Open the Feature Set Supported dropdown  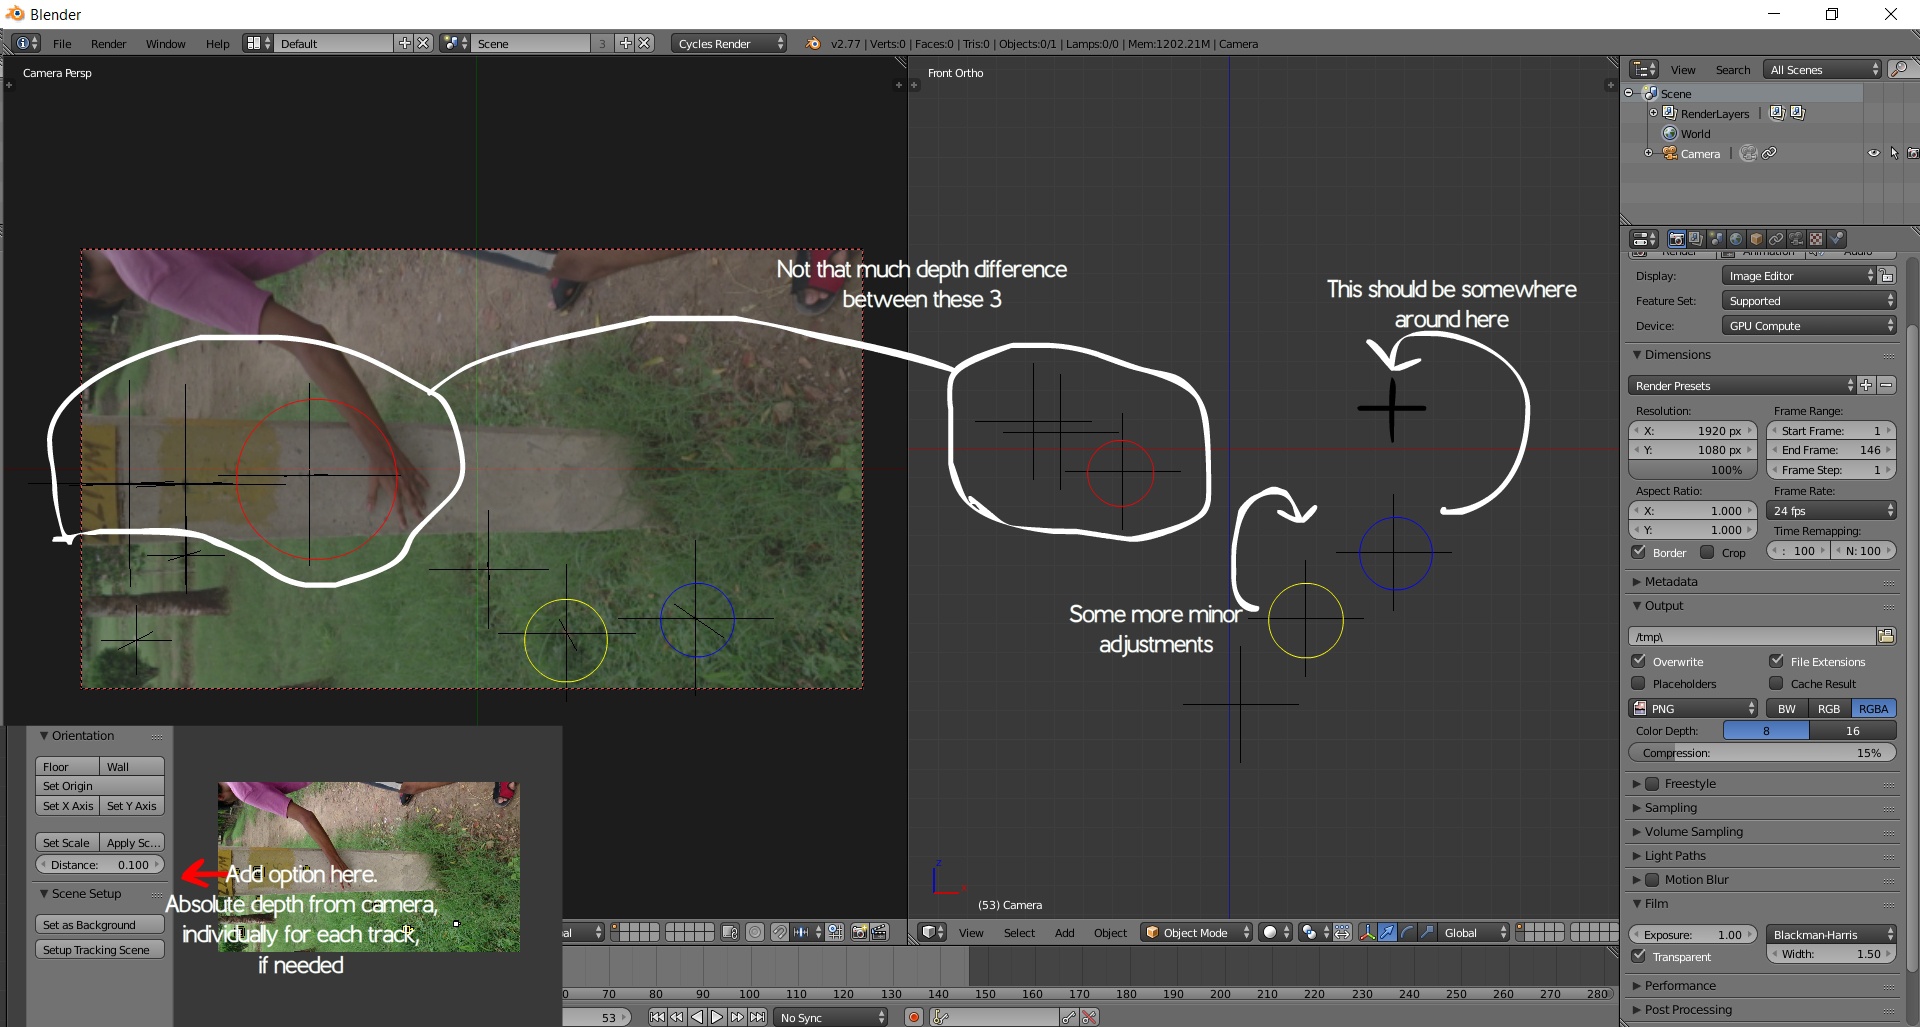(x=1809, y=301)
